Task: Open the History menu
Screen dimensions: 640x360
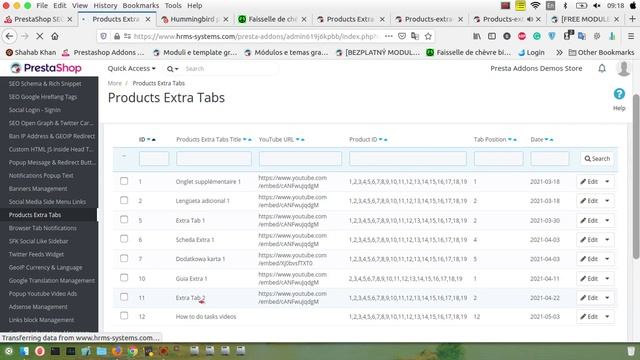Action: coord(105,6)
